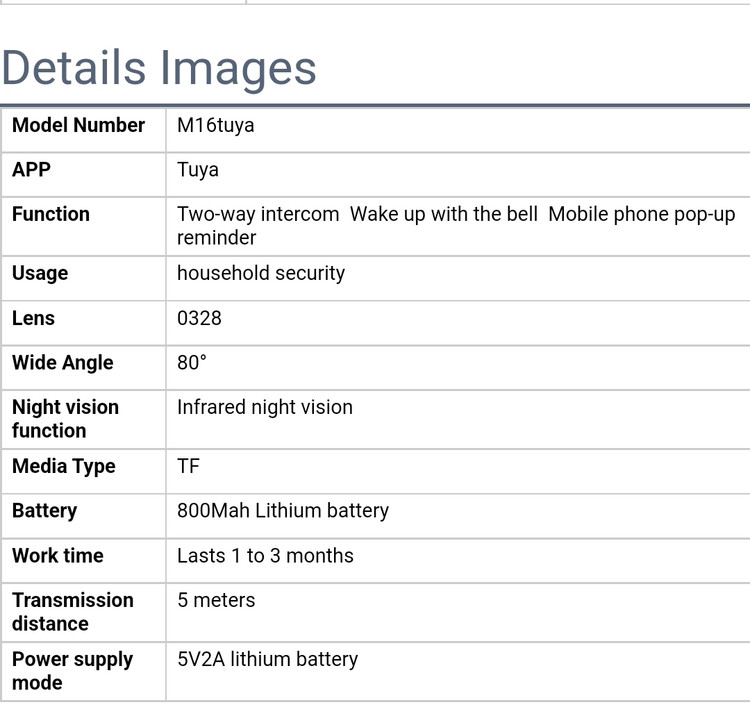The height and width of the screenshot is (714, 750).
Task: Select the "Lens" row label
Action: (33, 318)
